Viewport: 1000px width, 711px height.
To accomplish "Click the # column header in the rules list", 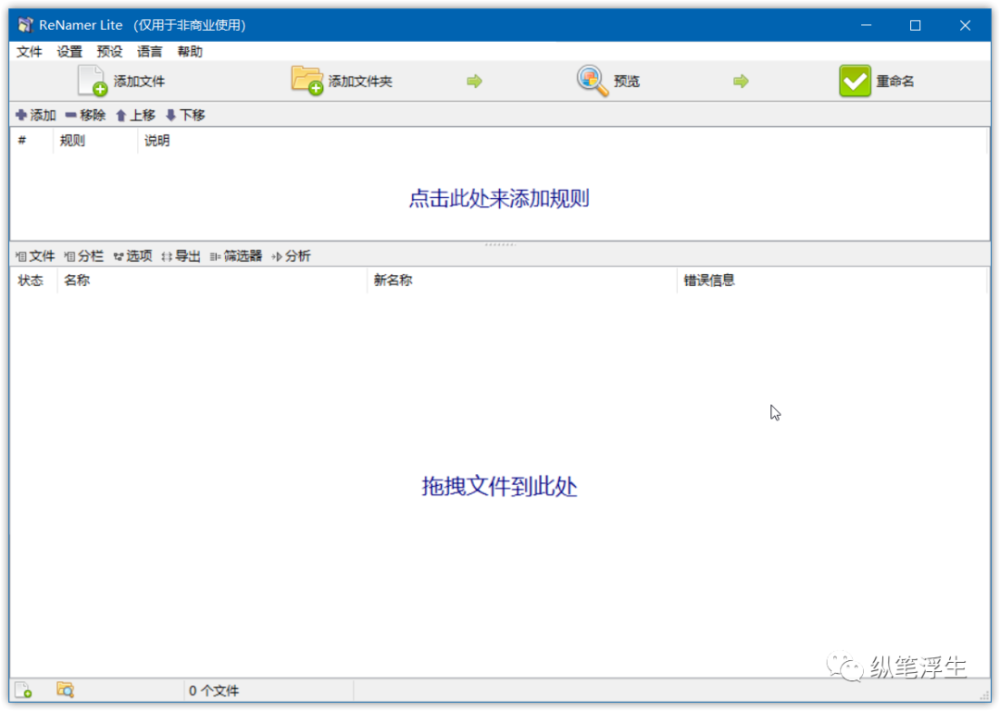I will pos(31,140).
